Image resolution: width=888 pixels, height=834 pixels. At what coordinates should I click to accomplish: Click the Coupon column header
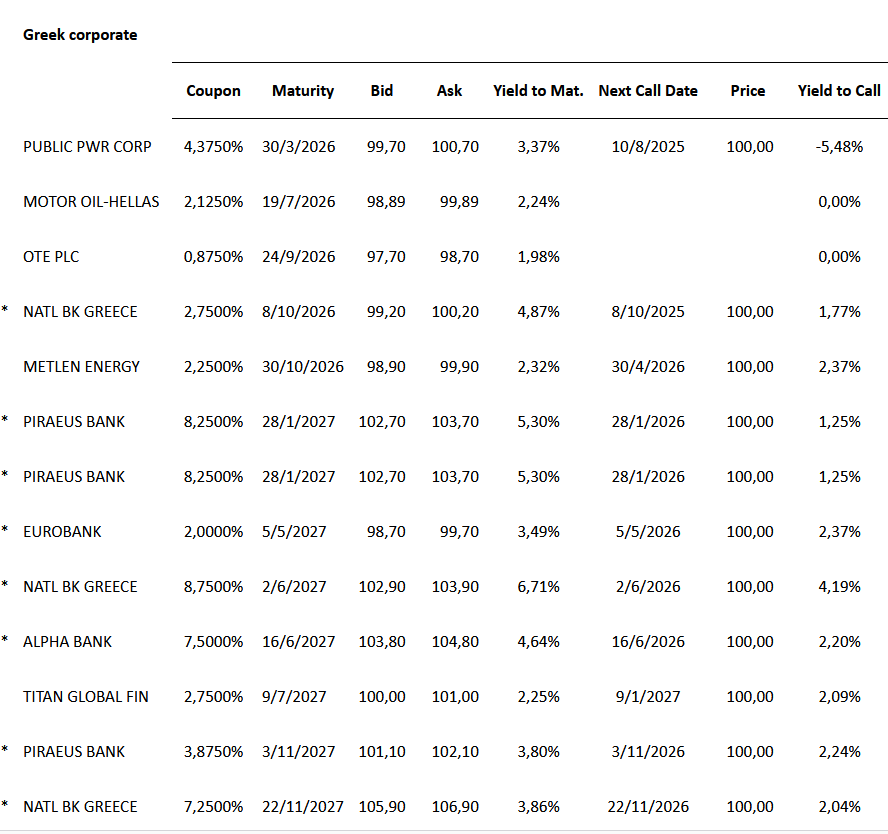point(213,91)
